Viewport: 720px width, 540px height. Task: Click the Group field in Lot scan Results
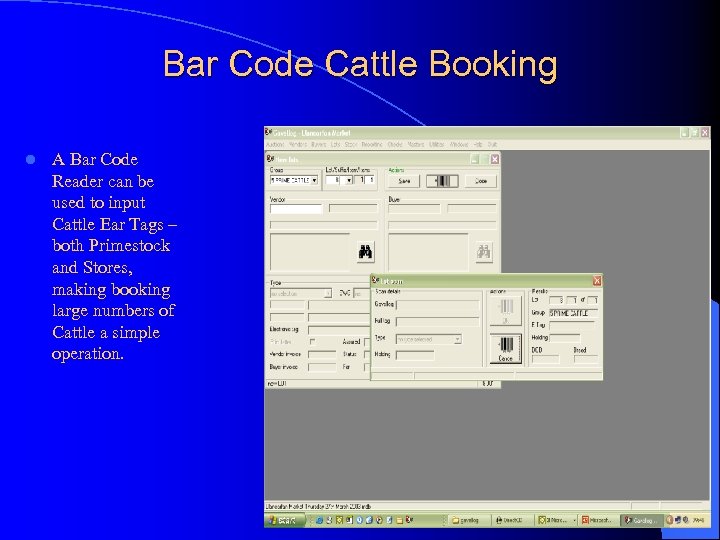[x=574, y=313]
